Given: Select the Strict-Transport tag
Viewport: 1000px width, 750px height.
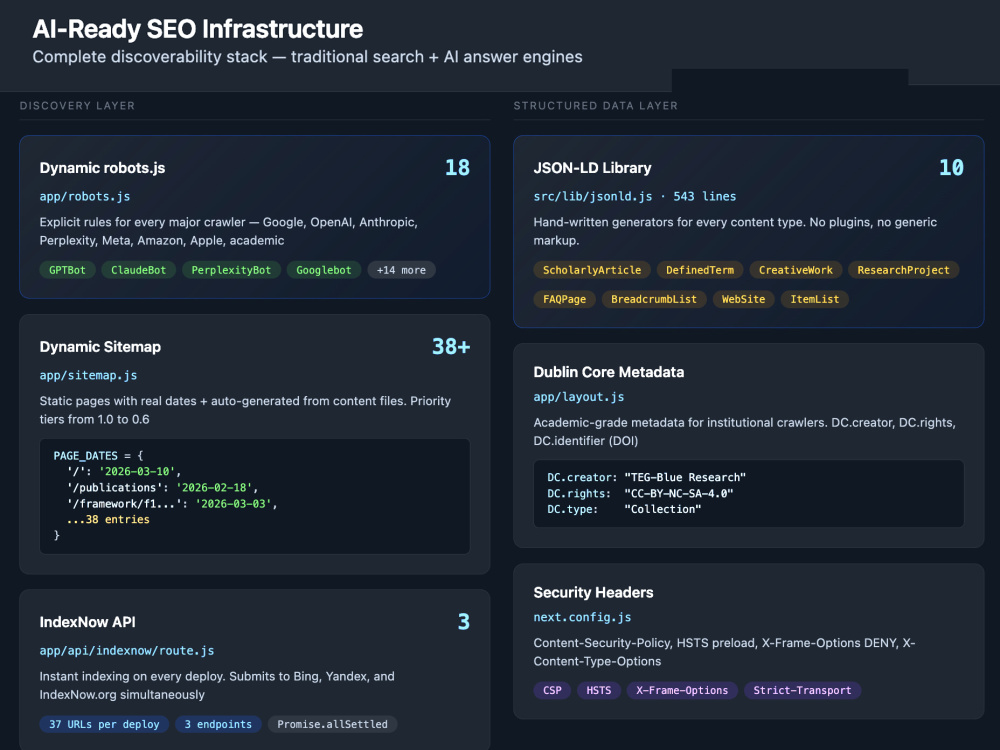Looking at the screenshot, I should pyautogui.click(x=802, y=690).
